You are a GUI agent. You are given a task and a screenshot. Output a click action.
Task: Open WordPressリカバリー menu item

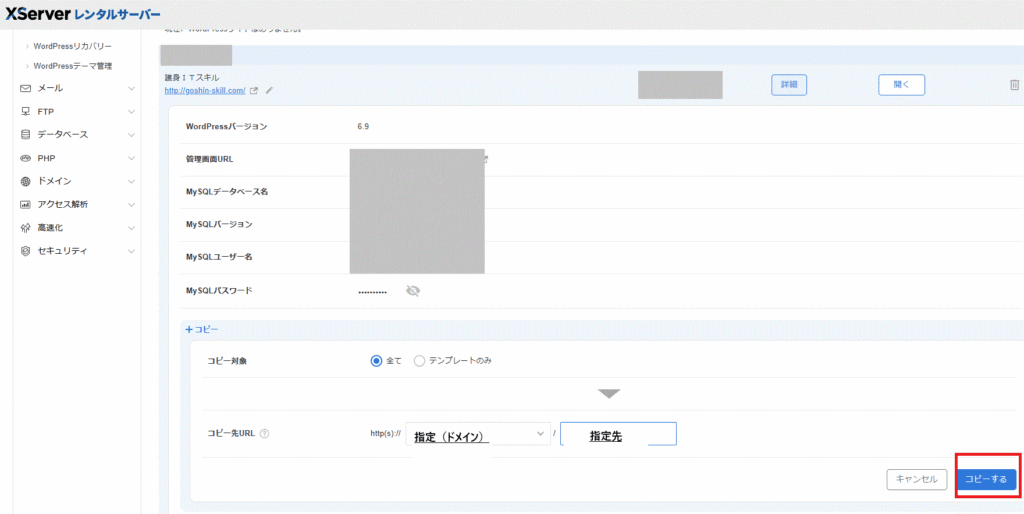72,47
